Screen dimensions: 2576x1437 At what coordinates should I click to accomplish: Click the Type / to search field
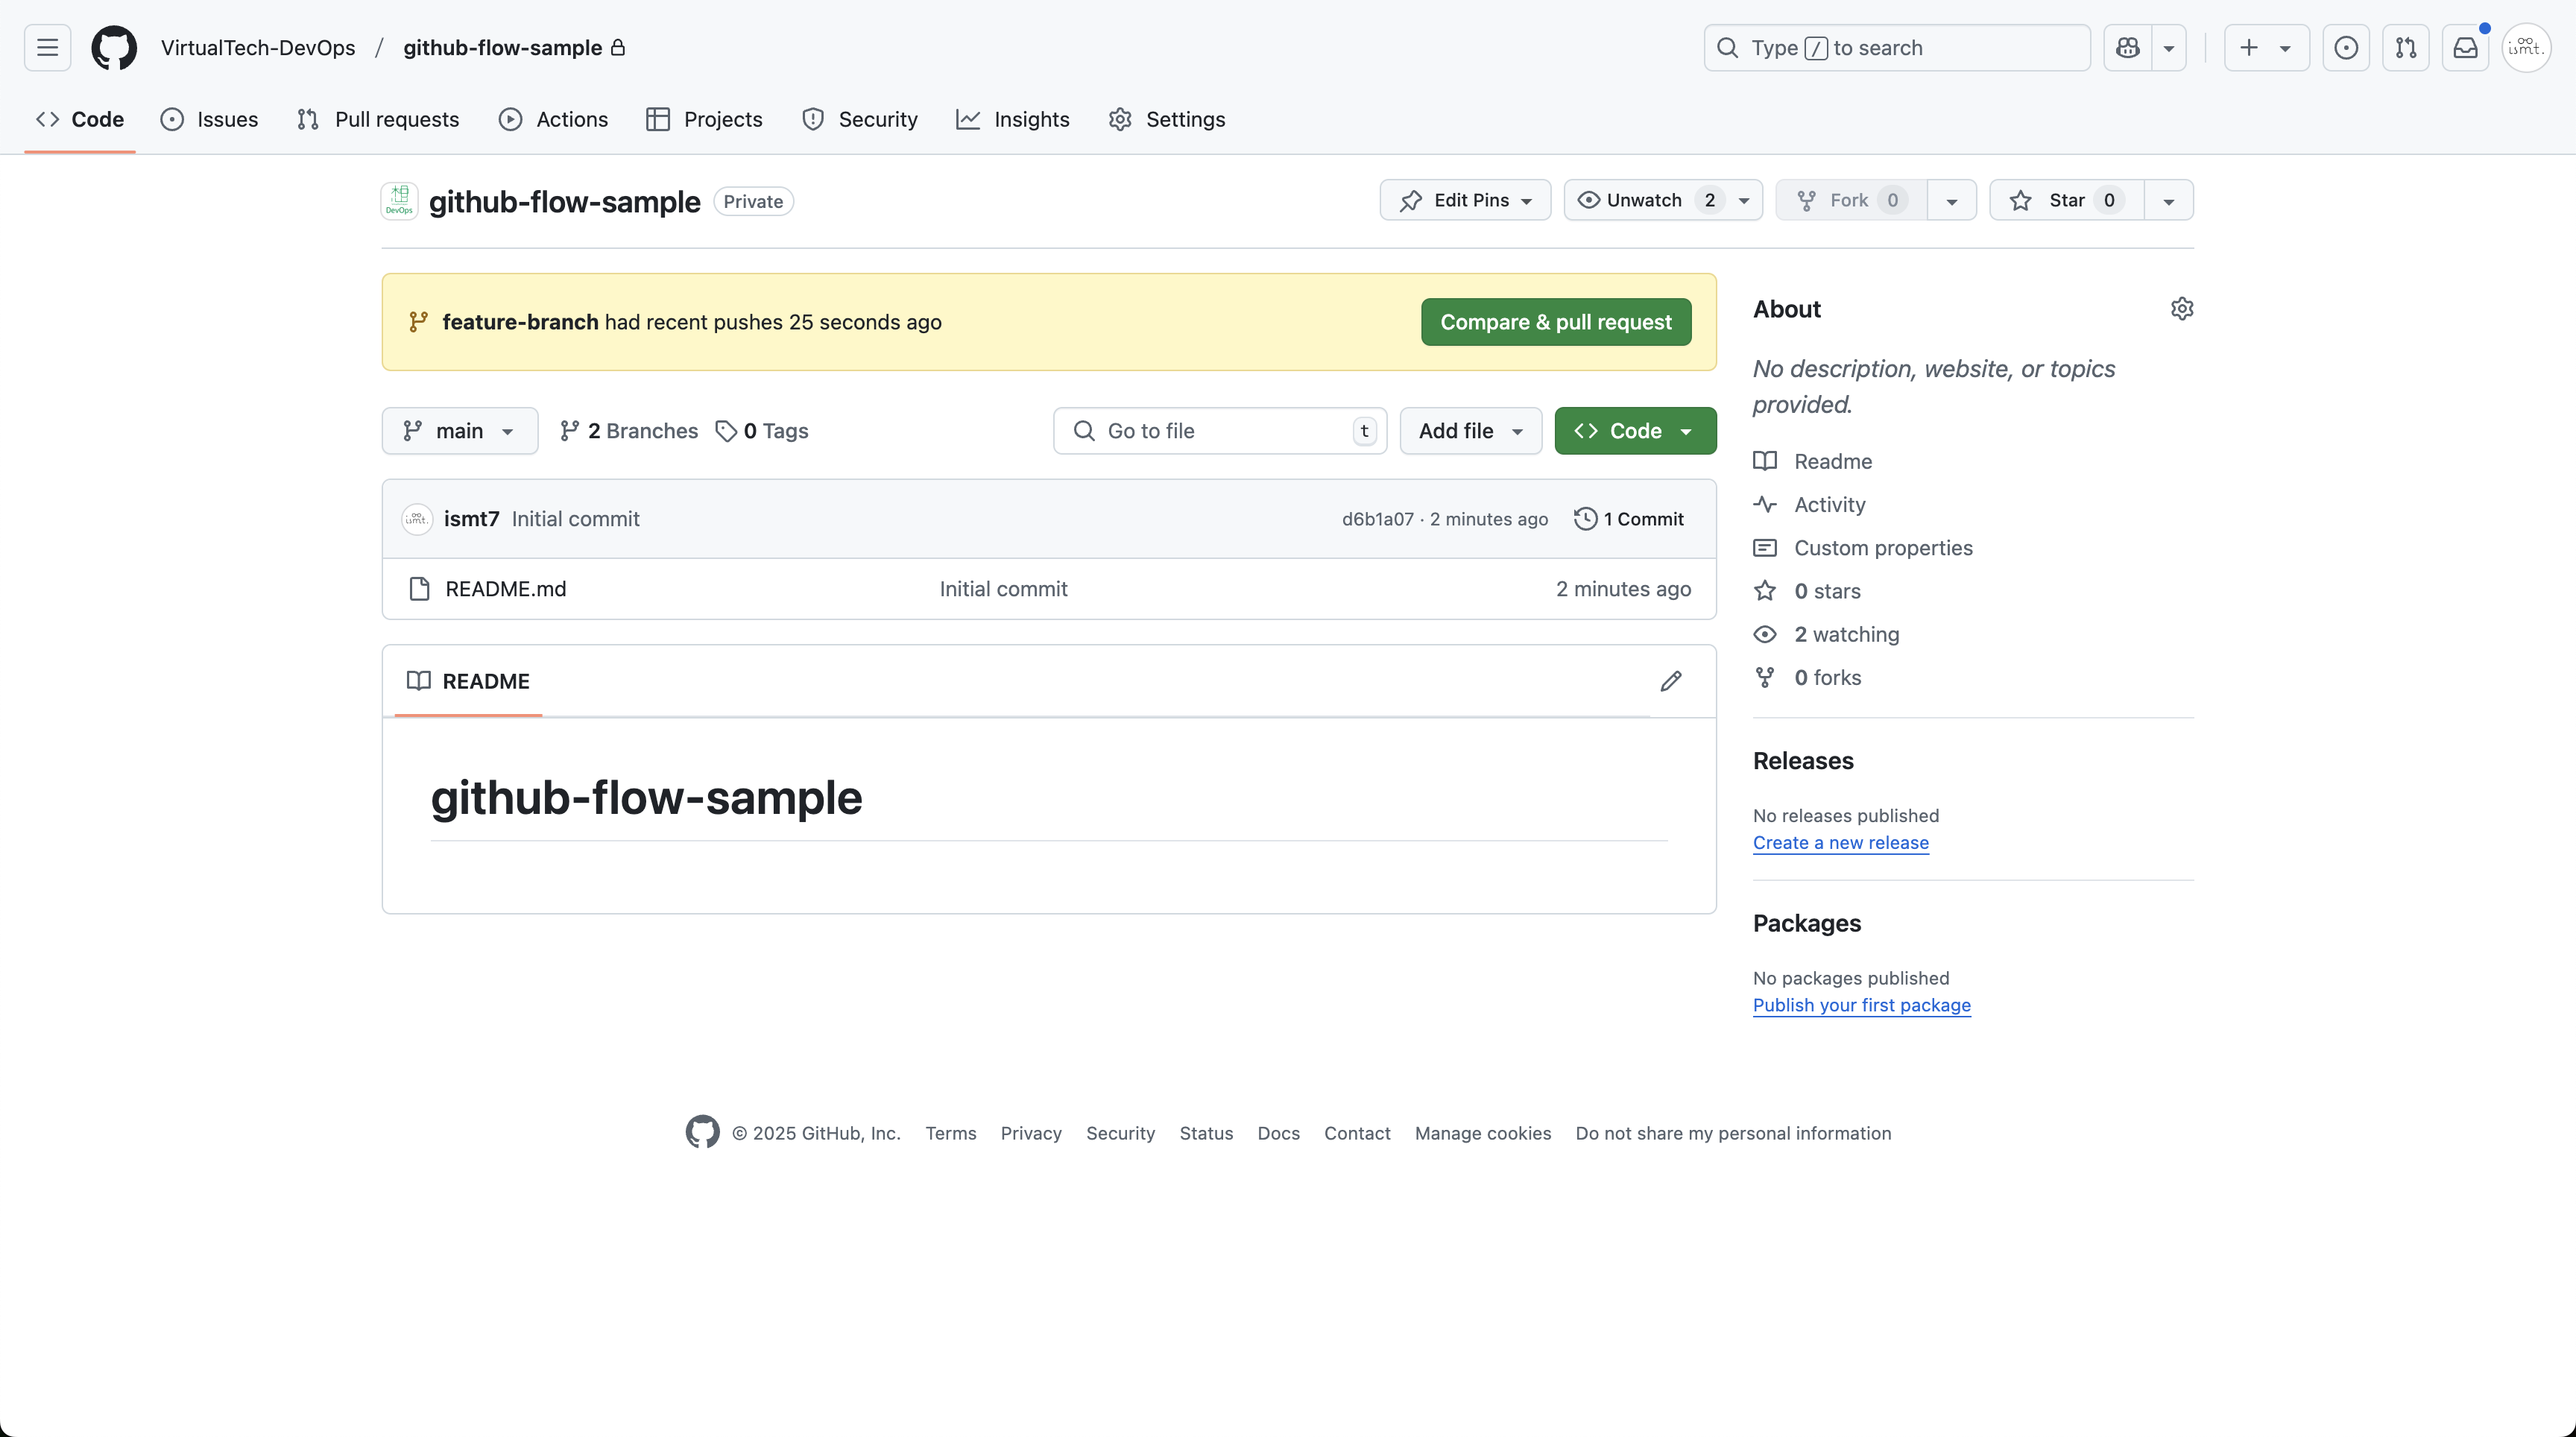point(1897,48)
